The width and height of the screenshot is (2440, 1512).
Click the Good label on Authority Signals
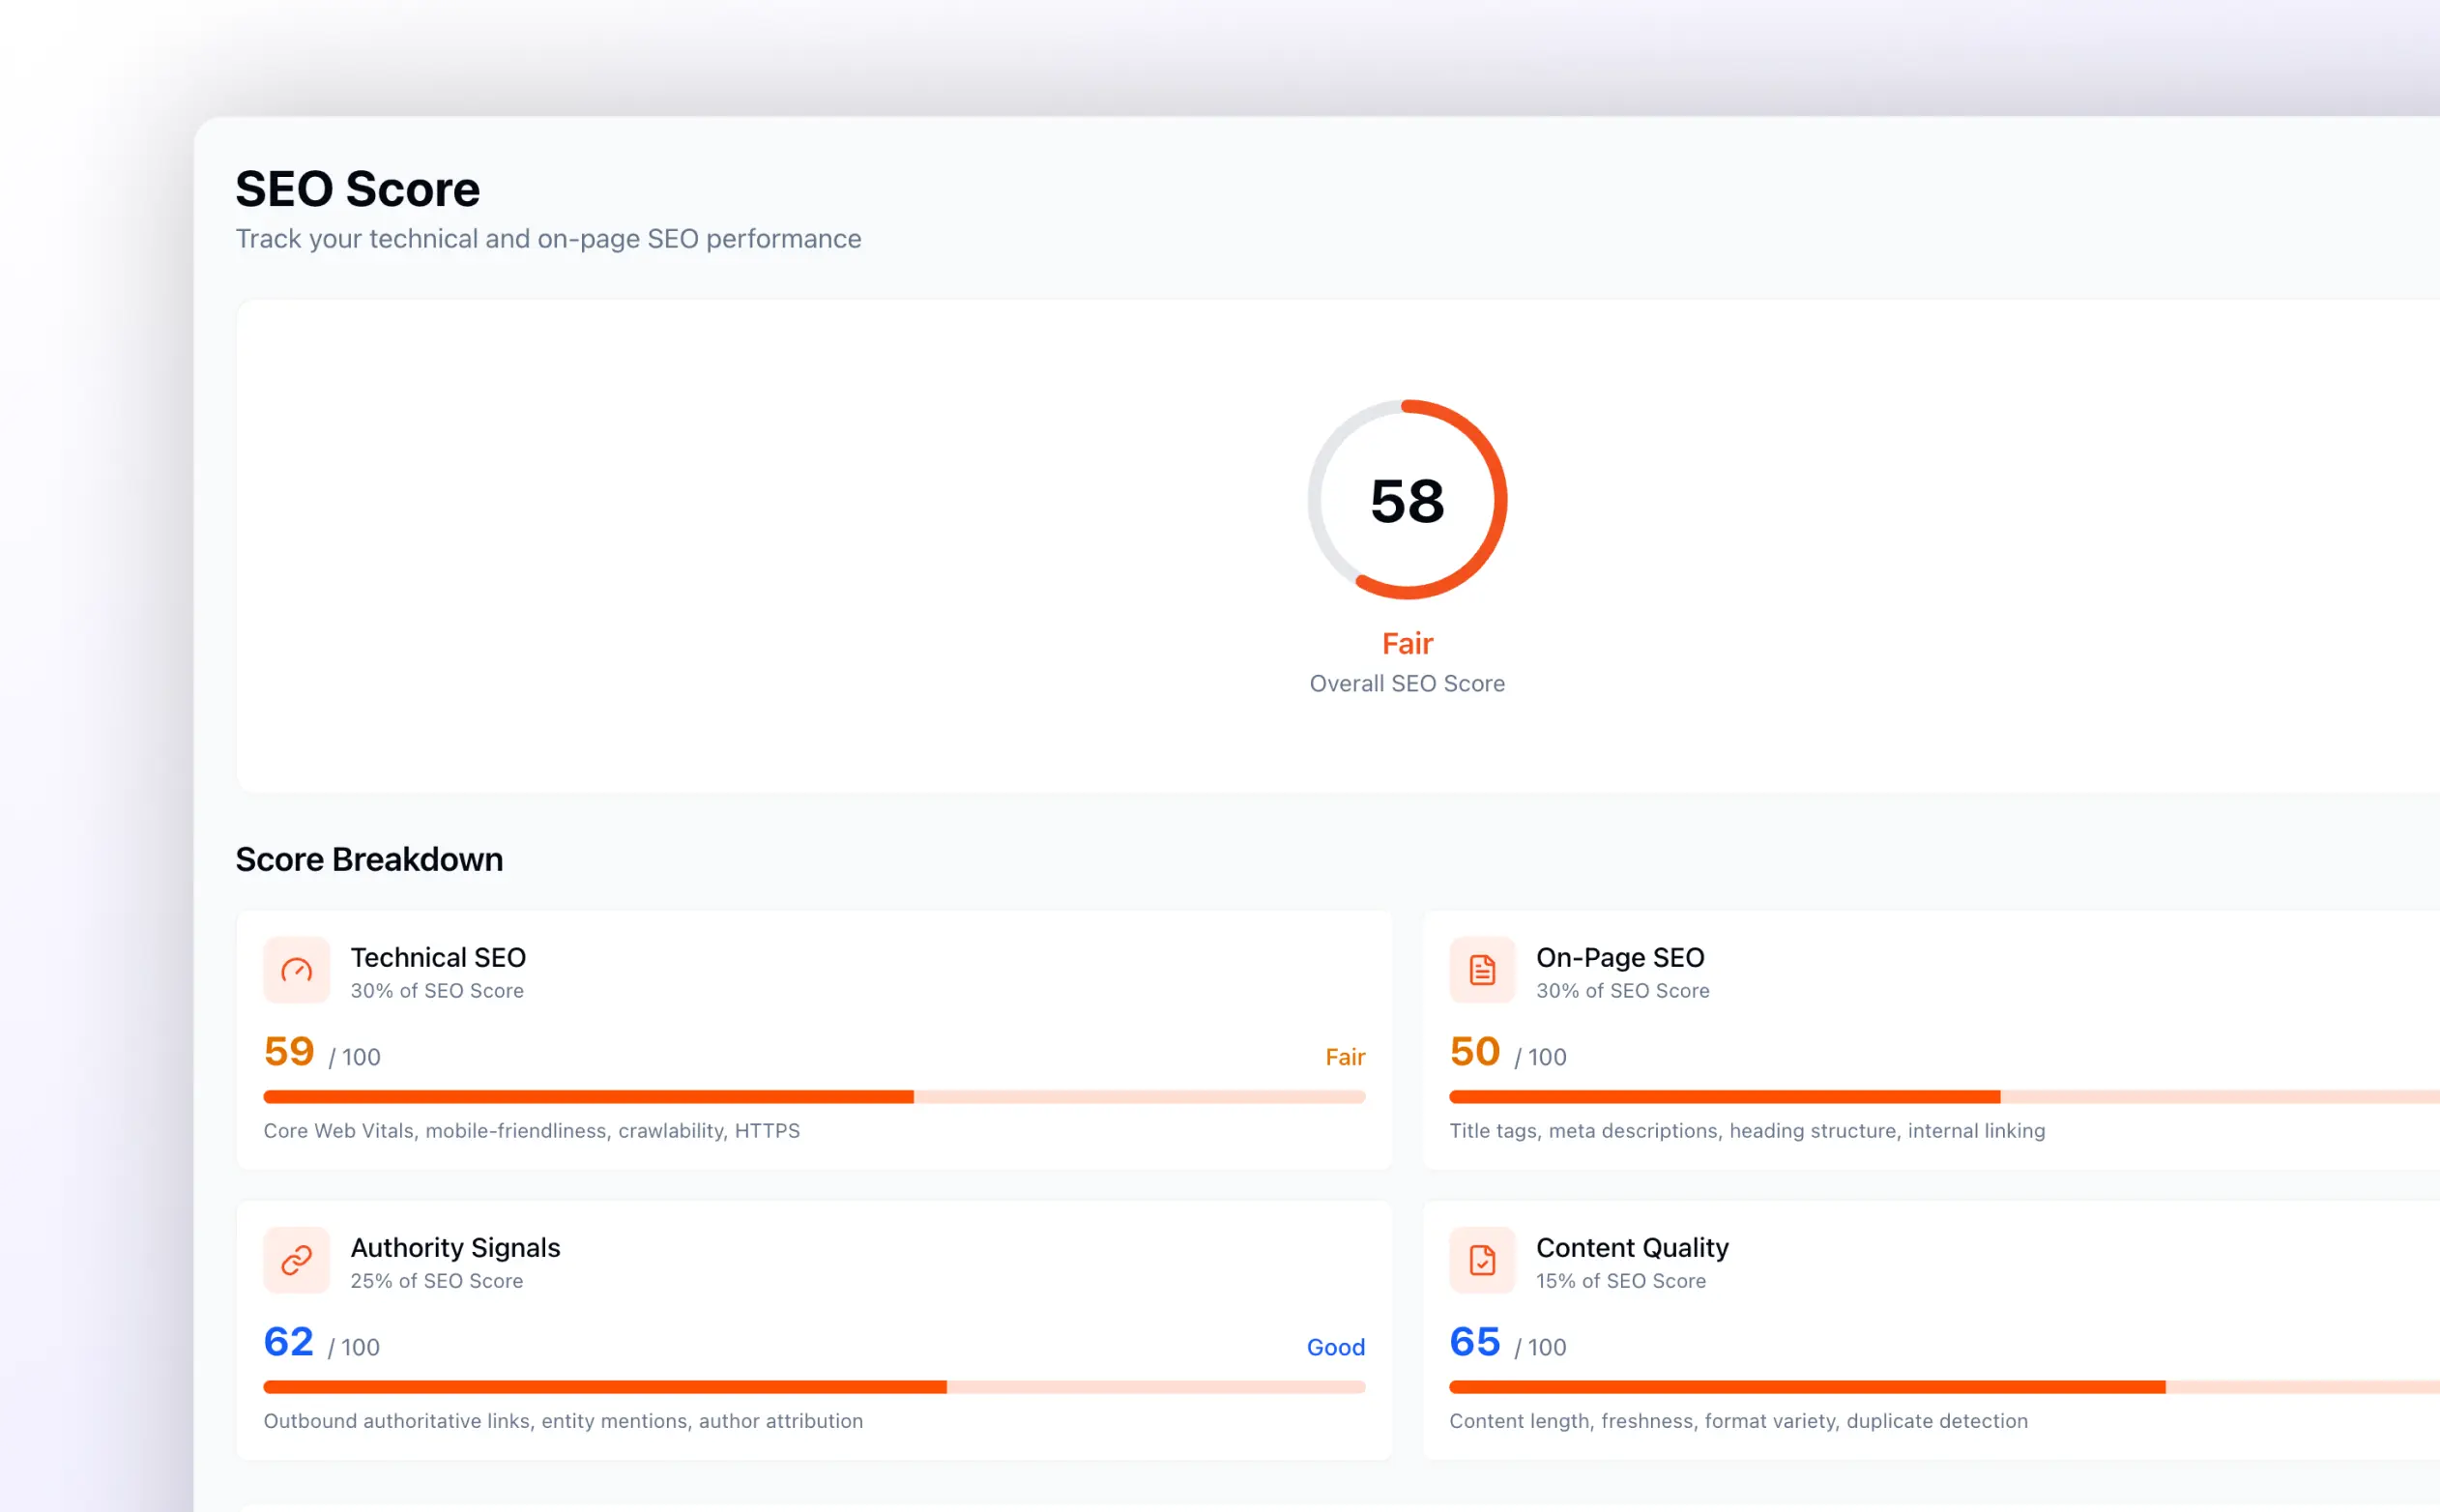(x=1335, y=1347)
